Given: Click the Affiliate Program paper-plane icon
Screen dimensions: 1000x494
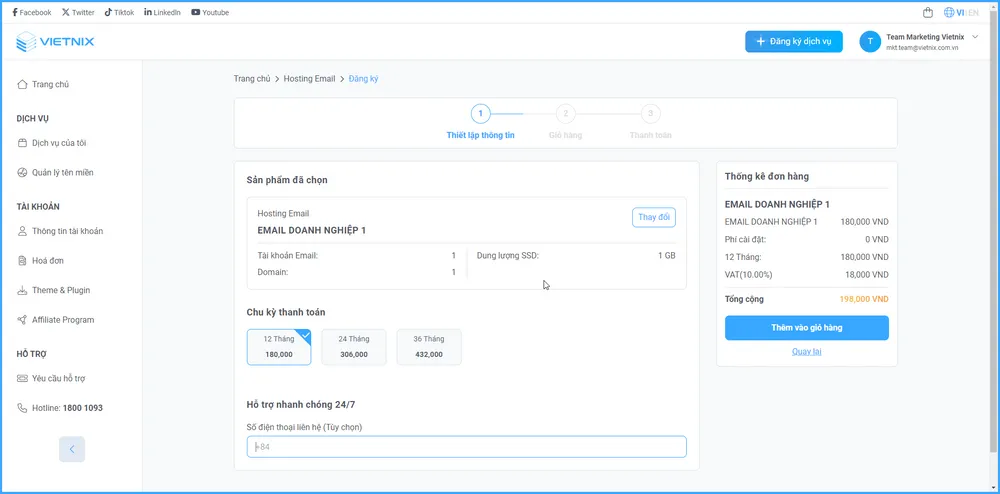Looking at the screenshot, I should pyautogui.click(x=22, y=320).
